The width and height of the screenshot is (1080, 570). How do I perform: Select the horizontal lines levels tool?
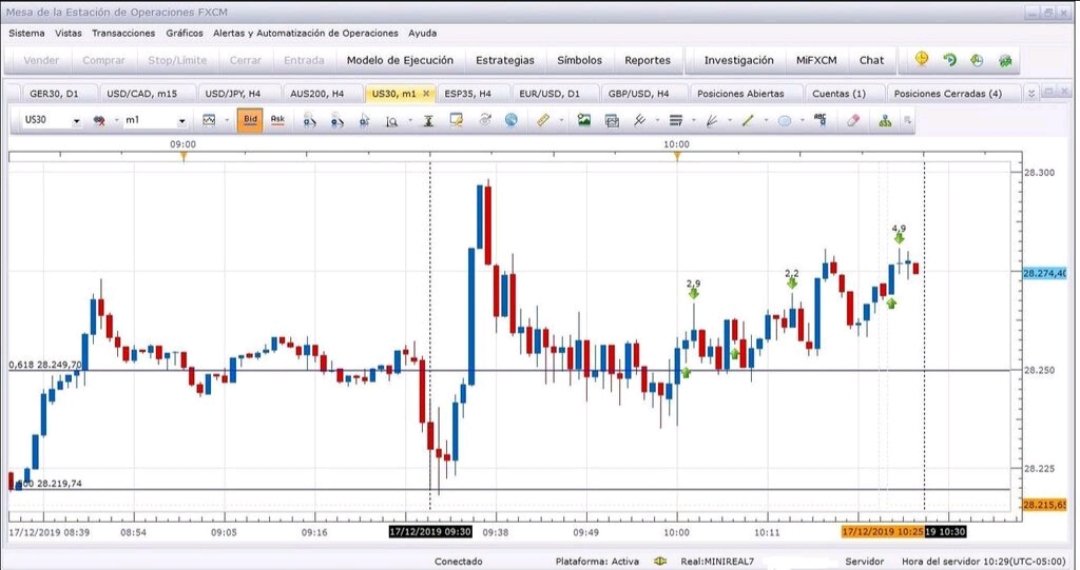pyautogui.click(x=676, y=120)
